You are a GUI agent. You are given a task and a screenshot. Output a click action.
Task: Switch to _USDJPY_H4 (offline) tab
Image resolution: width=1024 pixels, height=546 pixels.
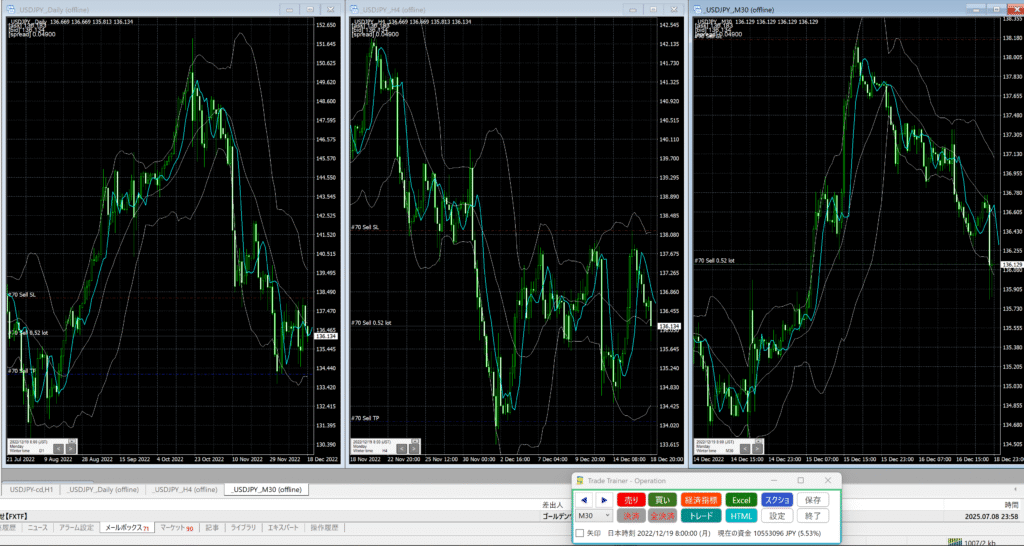coord(185,489)
